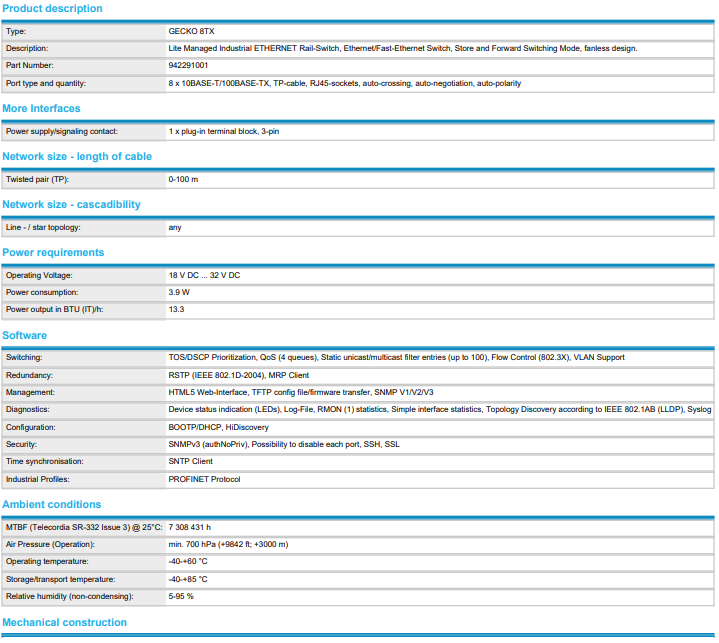Screen dimensions: 719x643
Task: Click the 'Type:' row label
Action: [x=16, y=32]
